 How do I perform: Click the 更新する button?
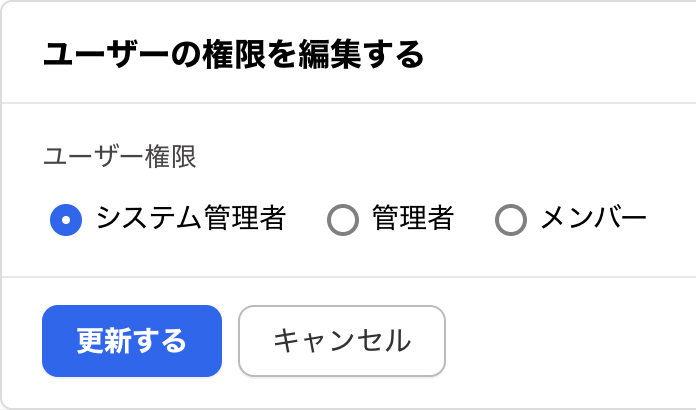click(132, 341)
